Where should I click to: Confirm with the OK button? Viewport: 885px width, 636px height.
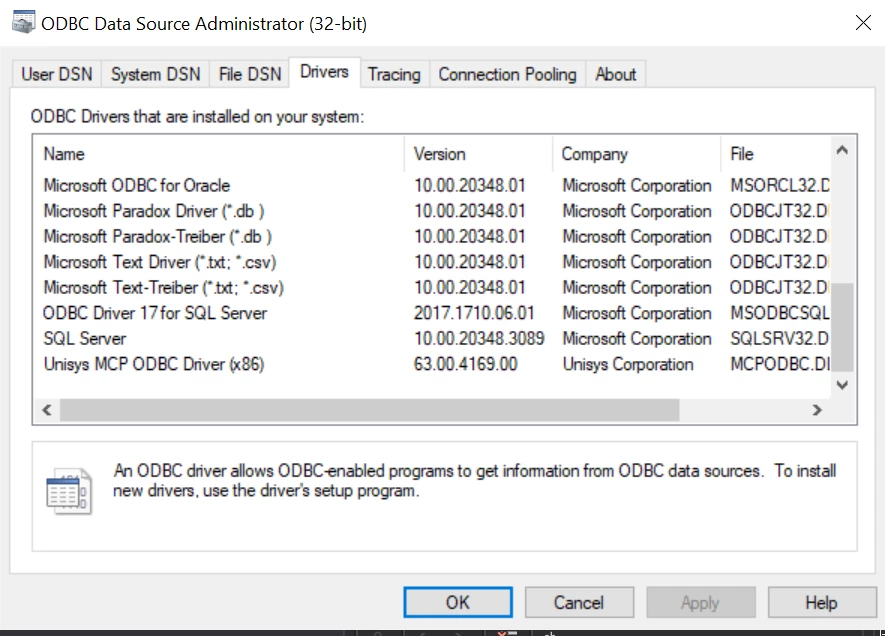point(458,602)
